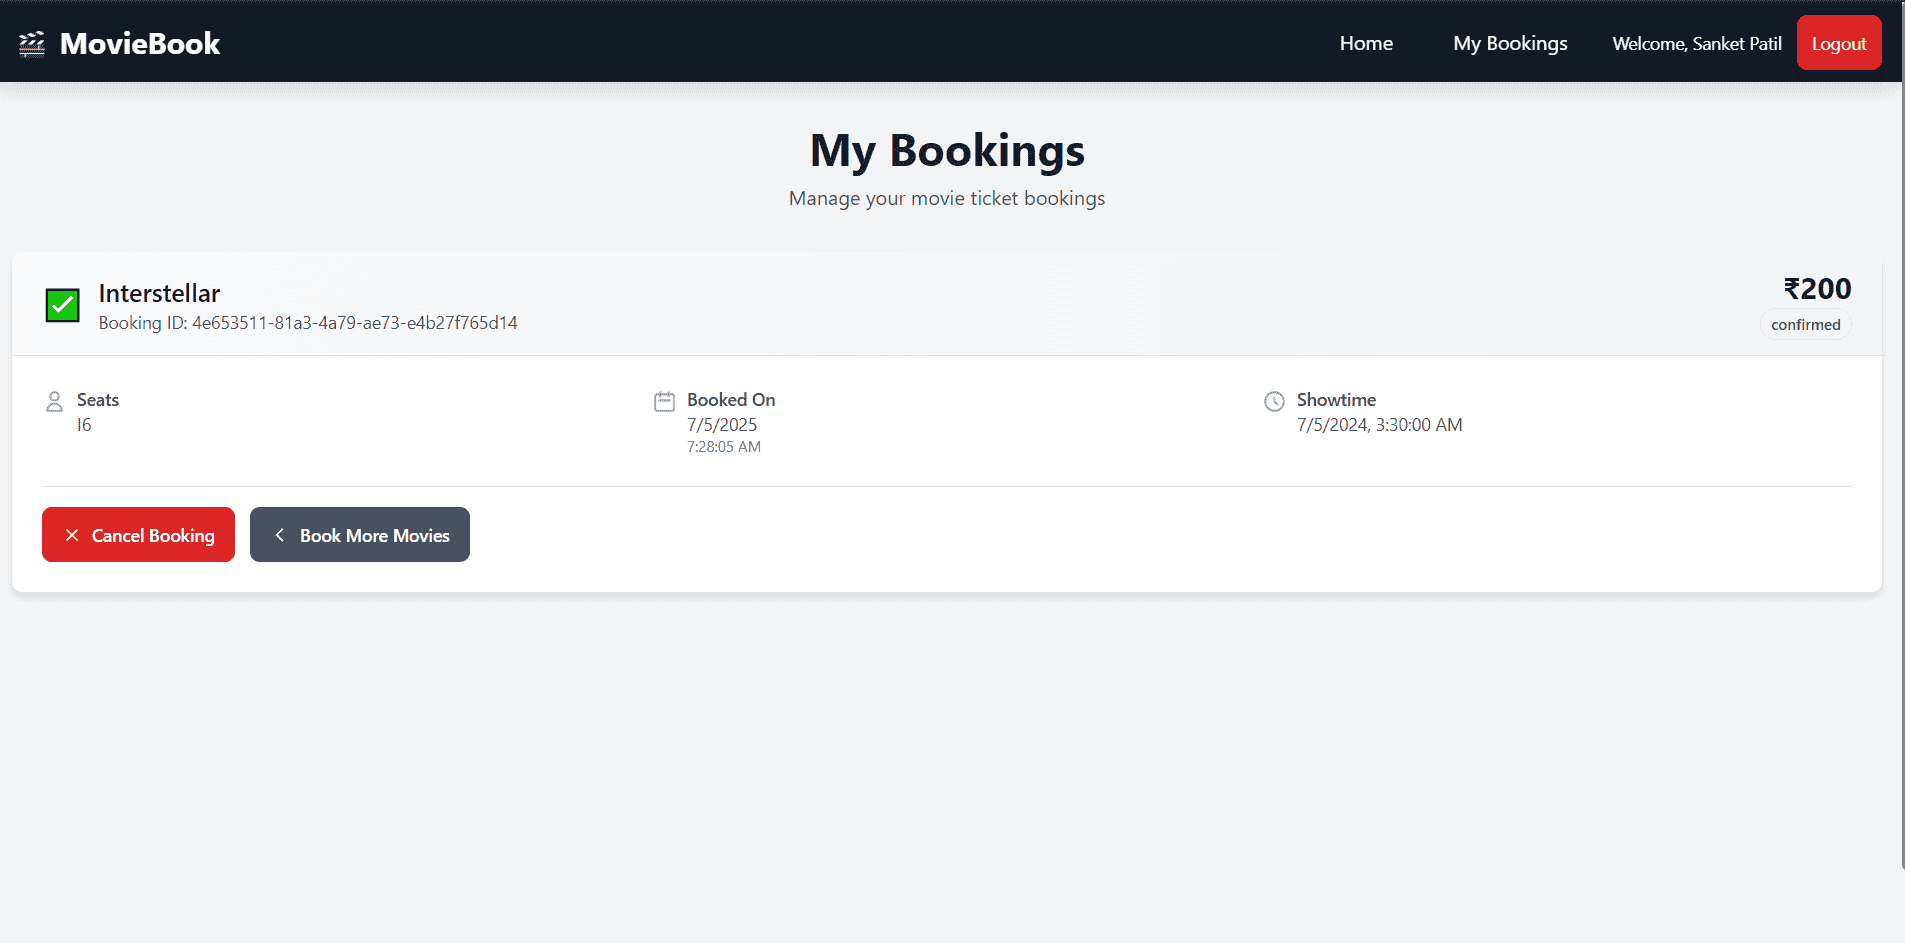Click the seat number I6
1905x943 pixels.
click(x=84, y=425)
